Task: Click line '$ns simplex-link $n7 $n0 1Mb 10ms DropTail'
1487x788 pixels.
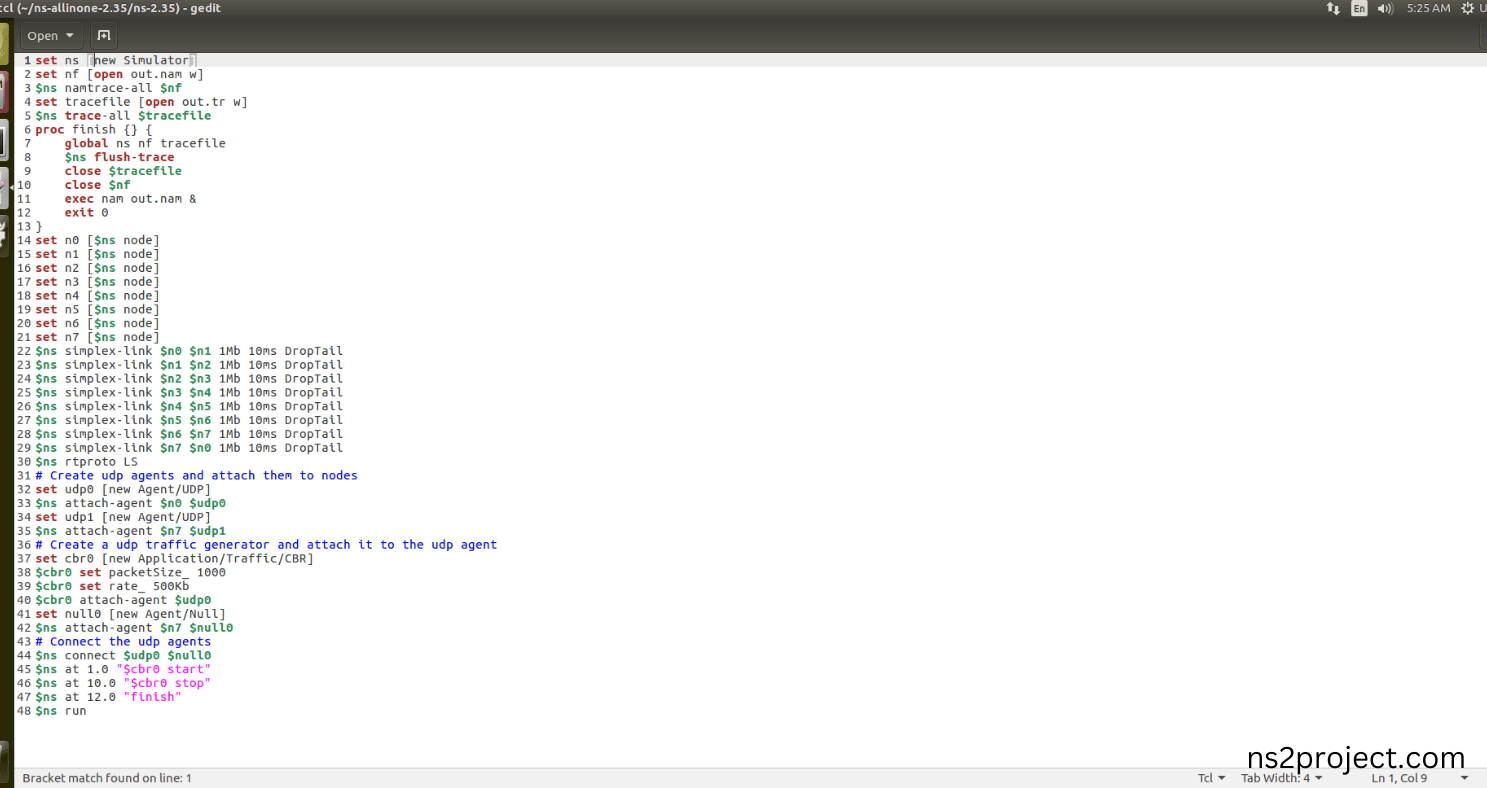Action: [x=189, y=448]
